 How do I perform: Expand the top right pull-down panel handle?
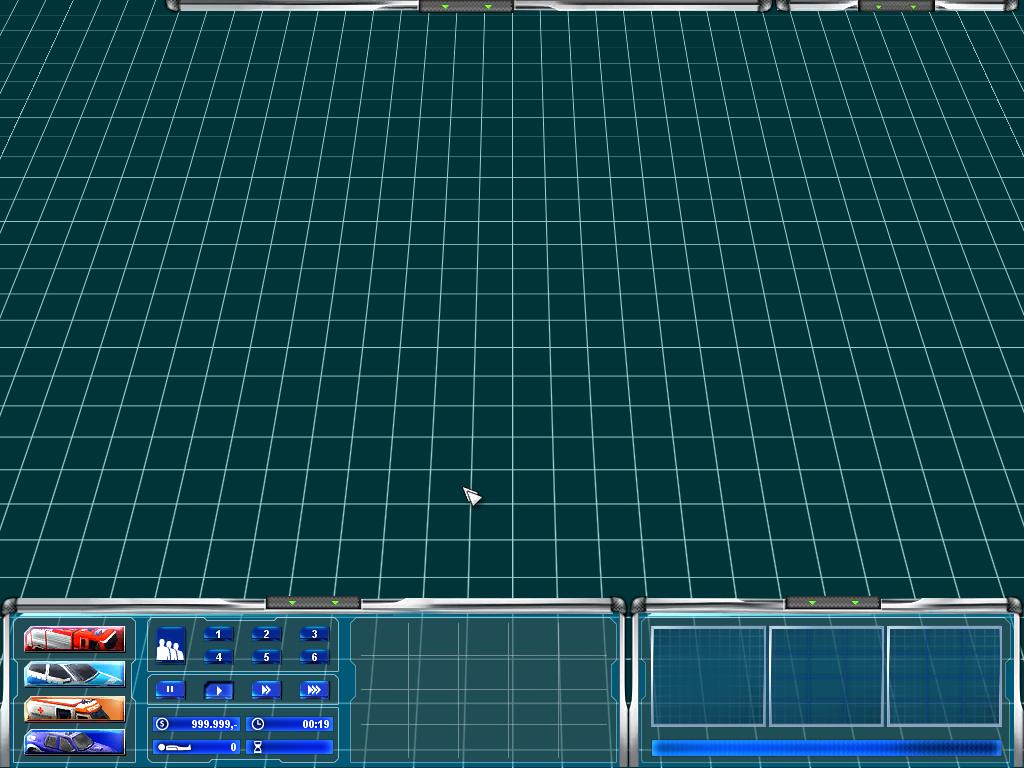click(896, 6)
